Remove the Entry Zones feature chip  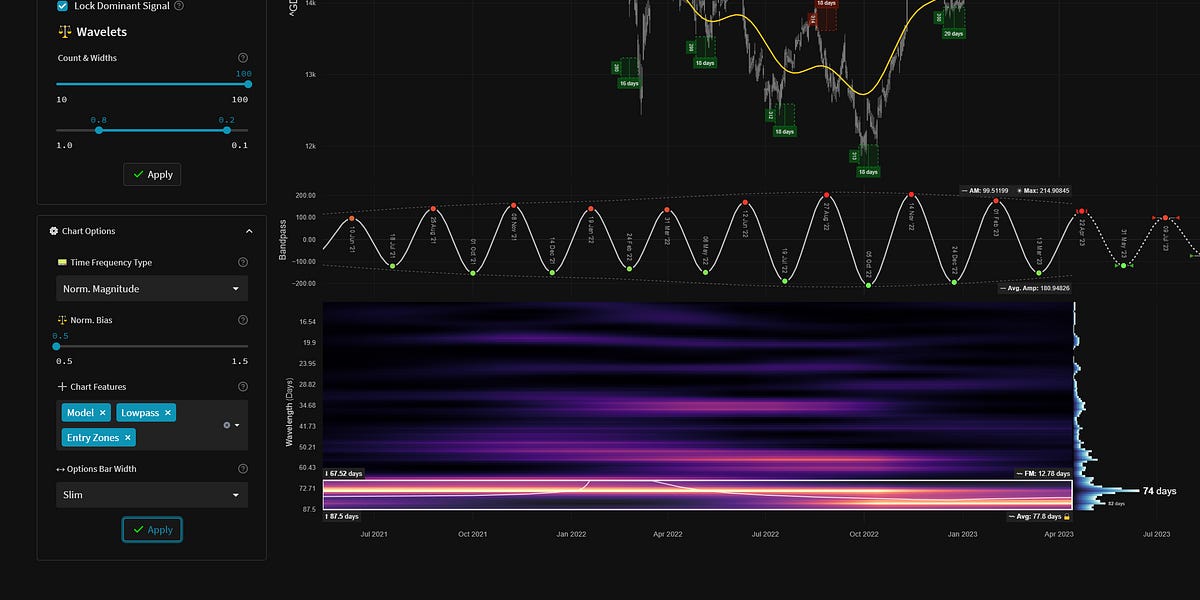128,437
